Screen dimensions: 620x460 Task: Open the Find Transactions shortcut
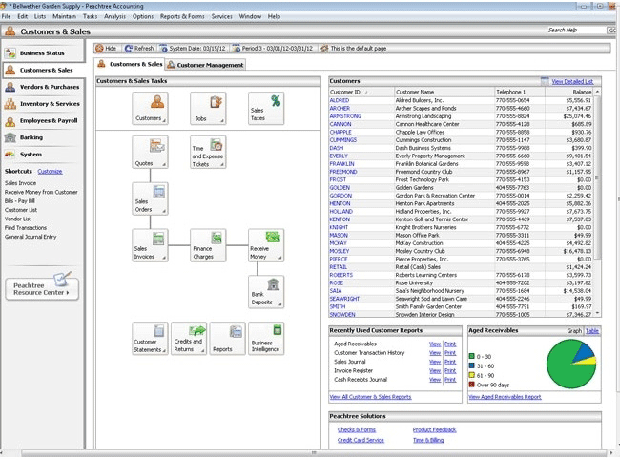click(x=26, y=228)
